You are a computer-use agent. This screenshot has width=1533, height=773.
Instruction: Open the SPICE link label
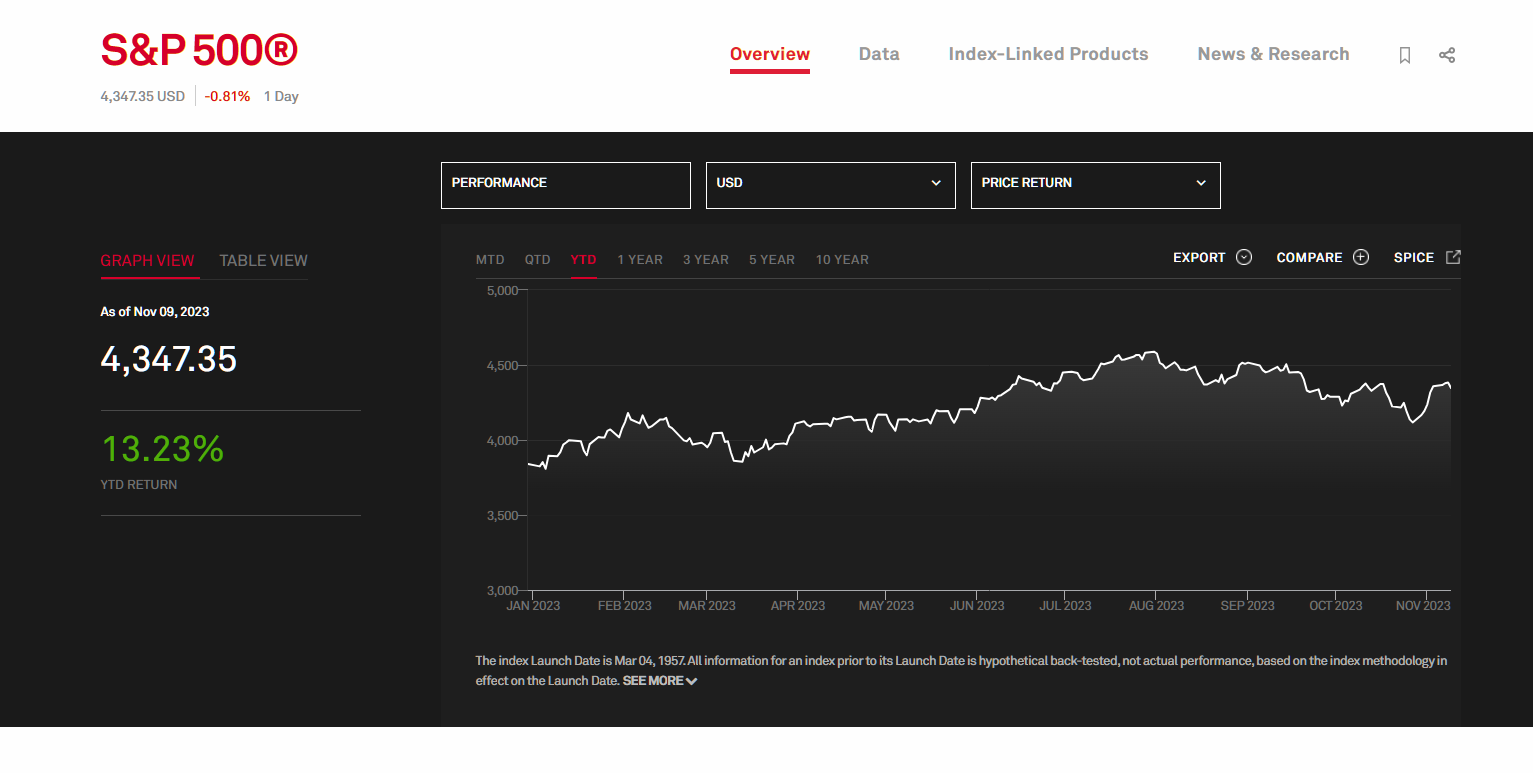(x=1414, y=257)
